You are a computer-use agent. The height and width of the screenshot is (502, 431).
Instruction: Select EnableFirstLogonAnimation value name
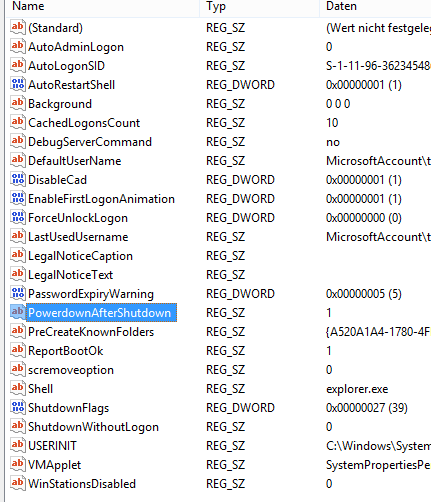tap(101, 199)
